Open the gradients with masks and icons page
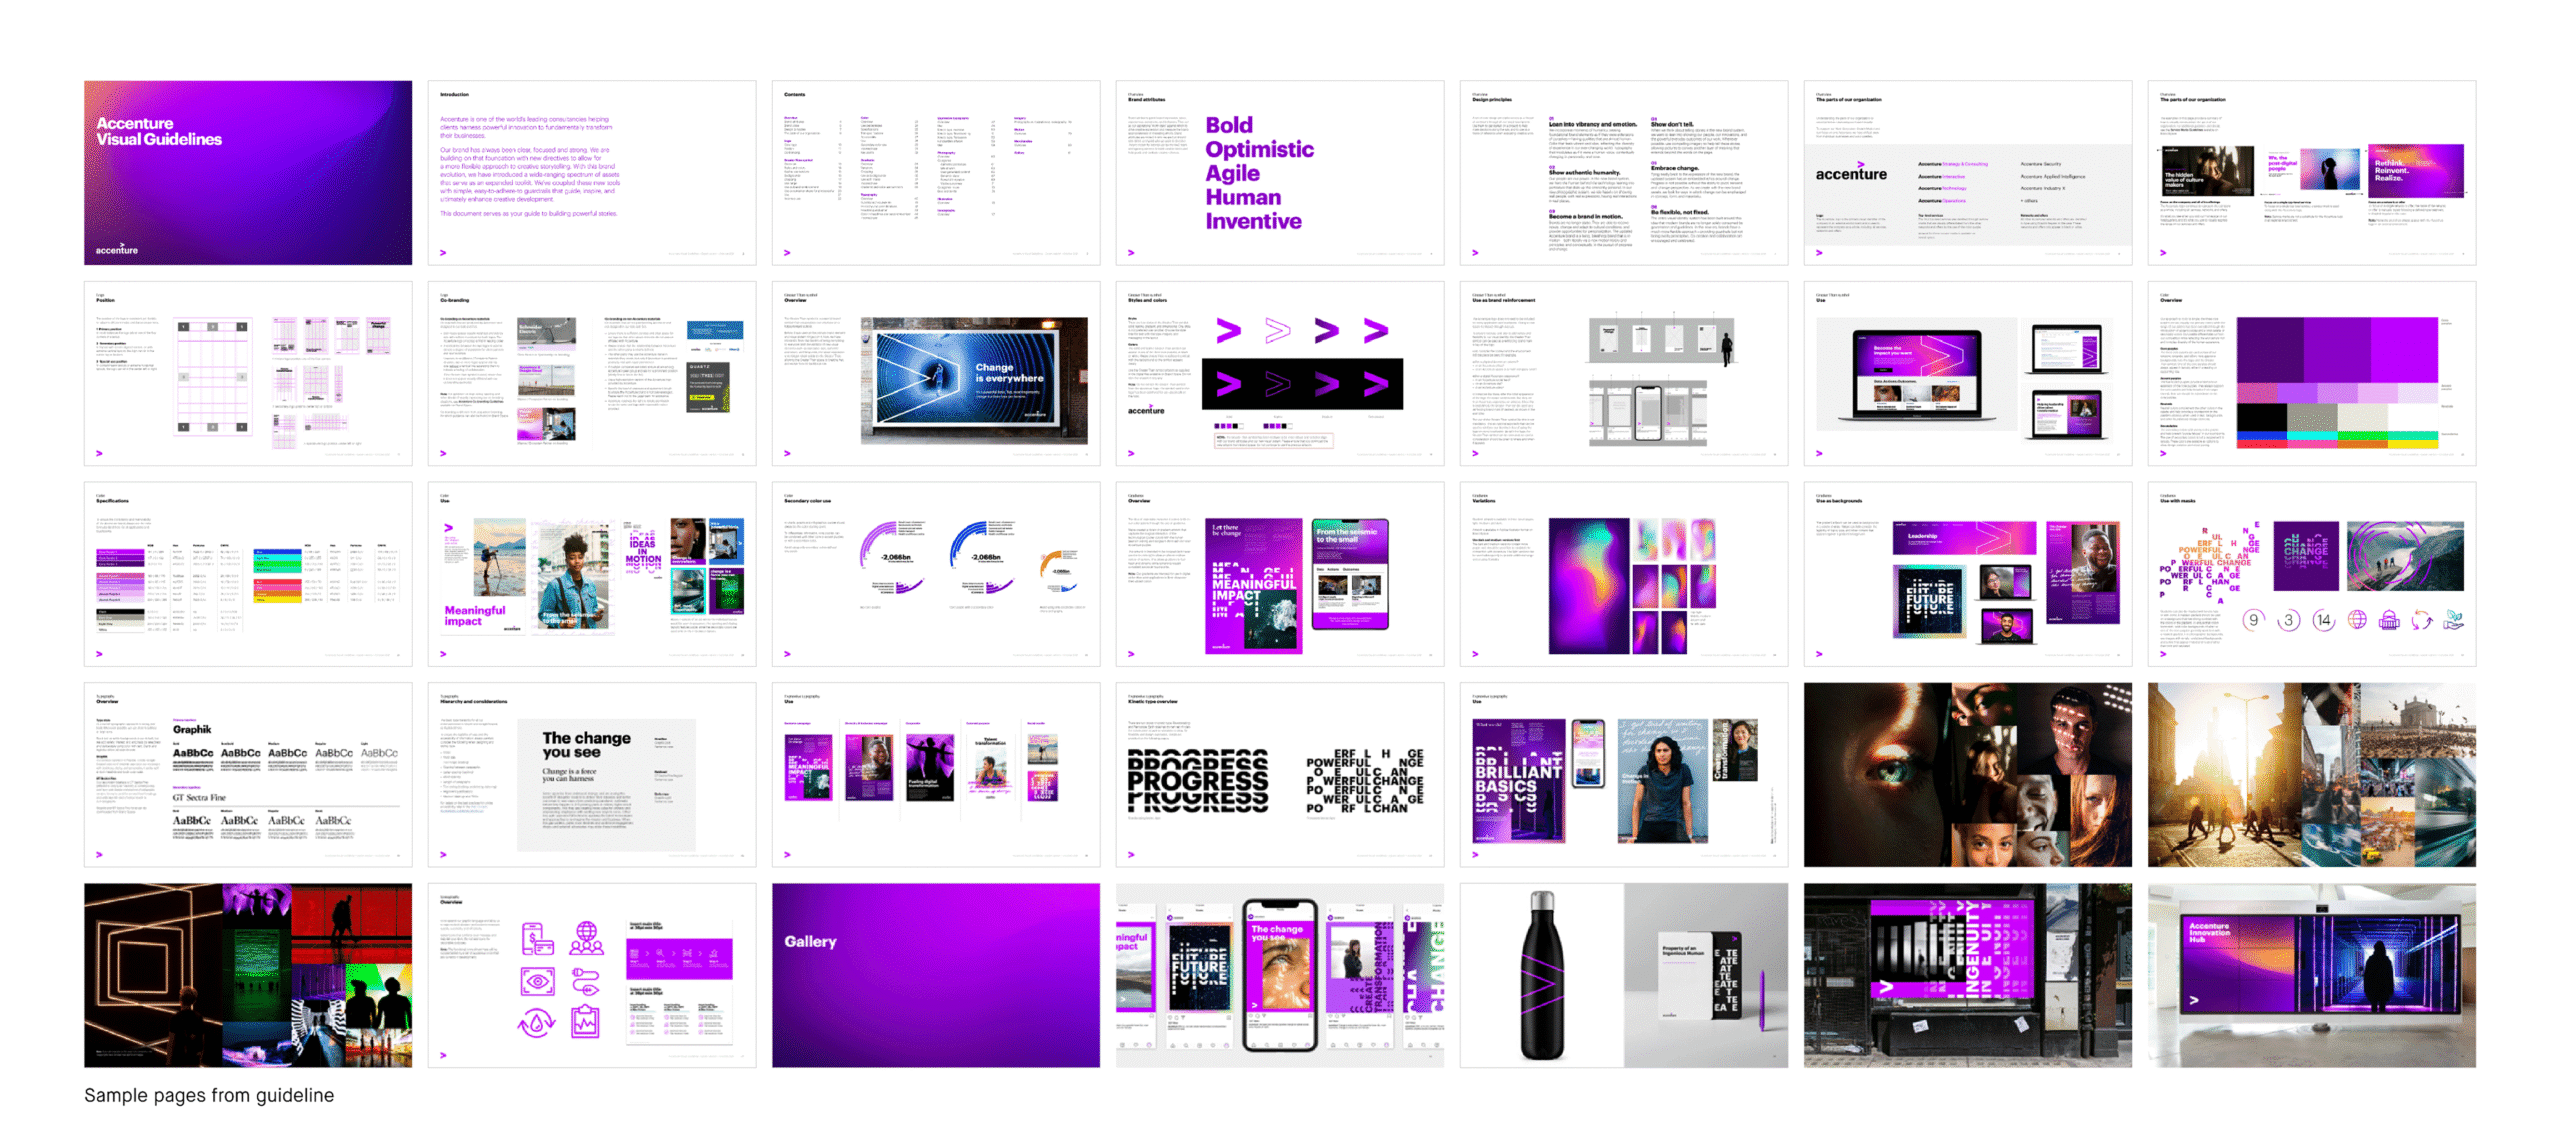 point(2311,574)
